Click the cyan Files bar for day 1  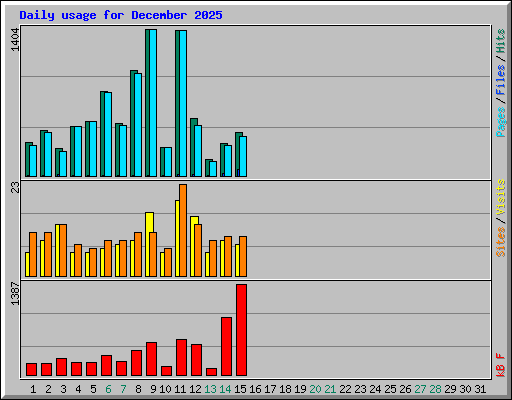(x=33, y=161)
